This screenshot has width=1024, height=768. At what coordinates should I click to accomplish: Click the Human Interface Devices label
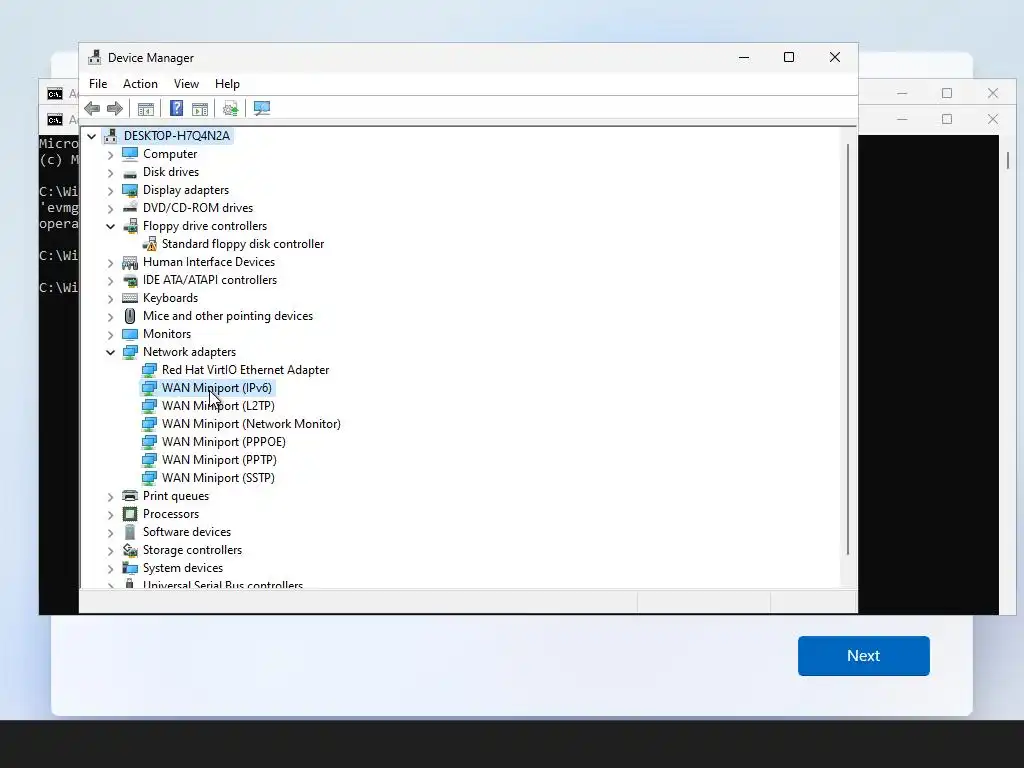(x=209, y=262)
